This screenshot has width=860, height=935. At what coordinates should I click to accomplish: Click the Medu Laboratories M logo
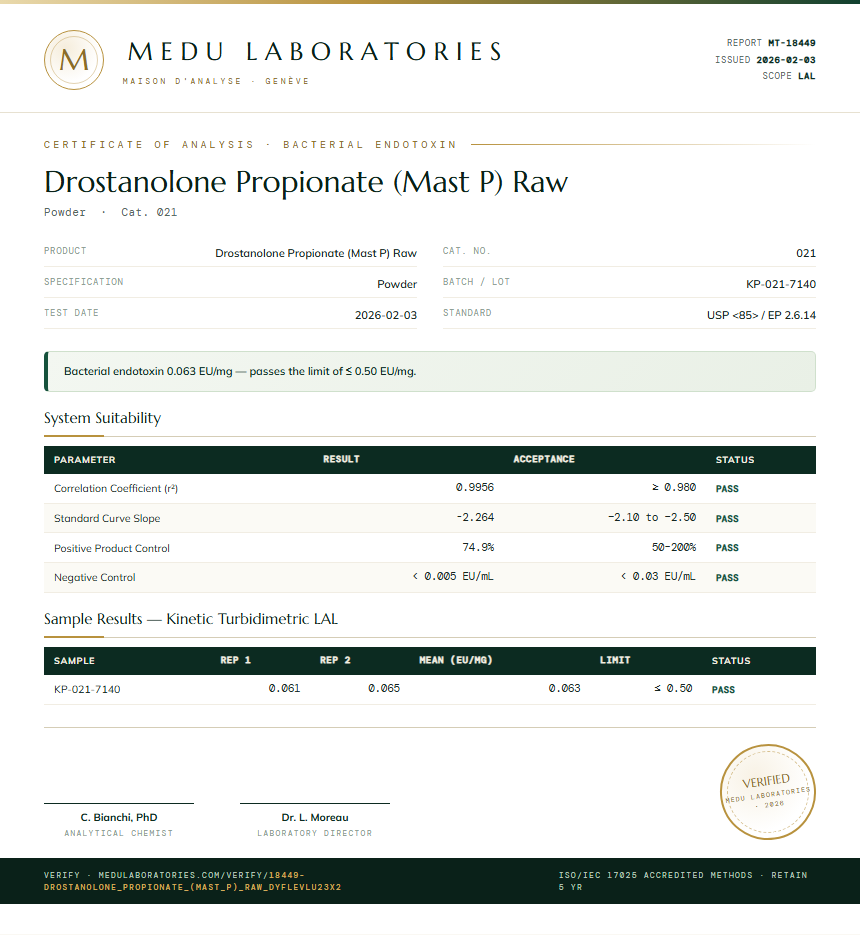(x=74, y=60)
